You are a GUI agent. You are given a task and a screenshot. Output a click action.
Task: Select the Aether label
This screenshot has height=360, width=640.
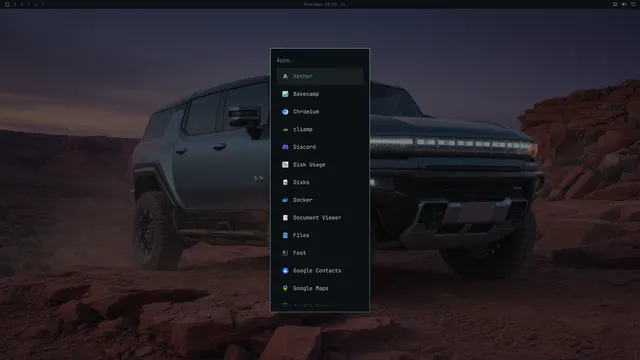302,76
